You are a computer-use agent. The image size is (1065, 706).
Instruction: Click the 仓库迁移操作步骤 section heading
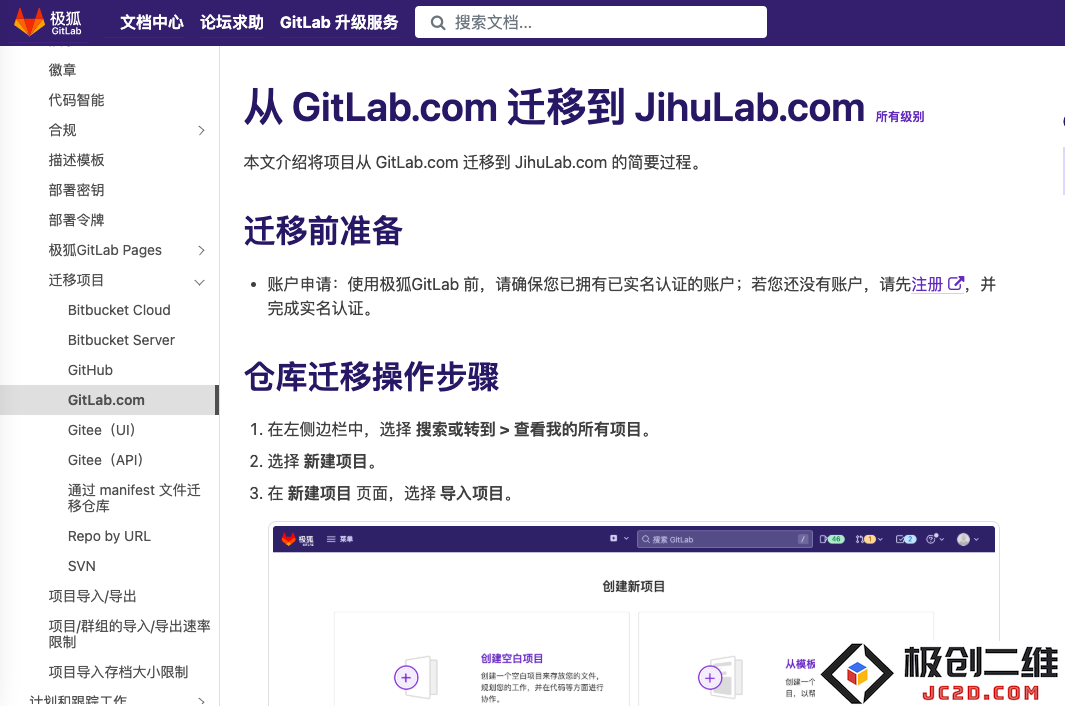coord(372,376)
